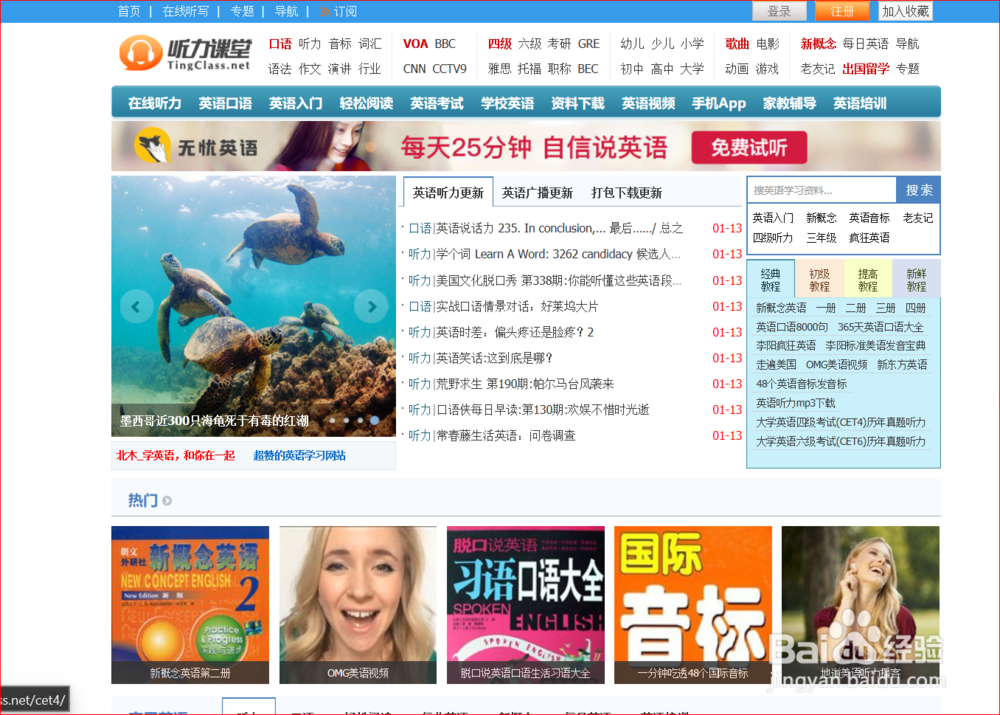Click the circular arrow icon next to 热门

point(166,501)
